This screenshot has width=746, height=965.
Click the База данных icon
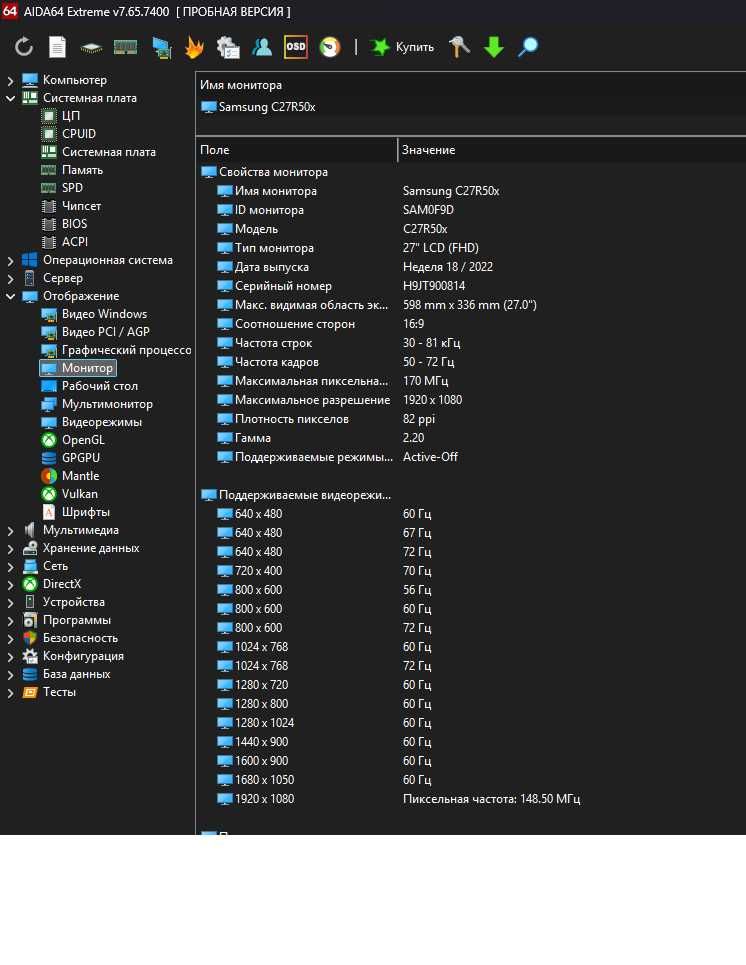pyautogui.click(x=30, y=674)
